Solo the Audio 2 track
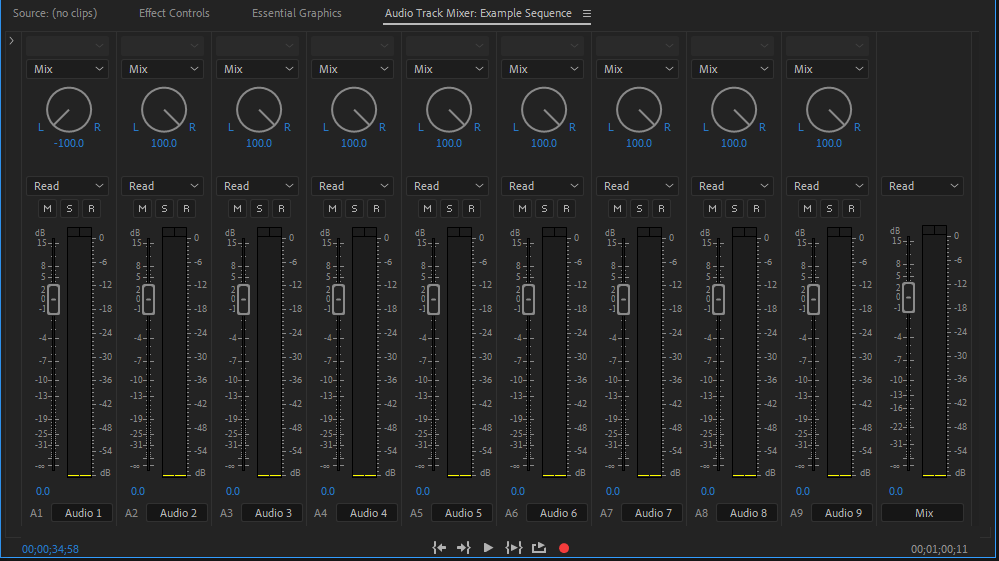This screenshot has height=561, width=999. pos(164,208)
